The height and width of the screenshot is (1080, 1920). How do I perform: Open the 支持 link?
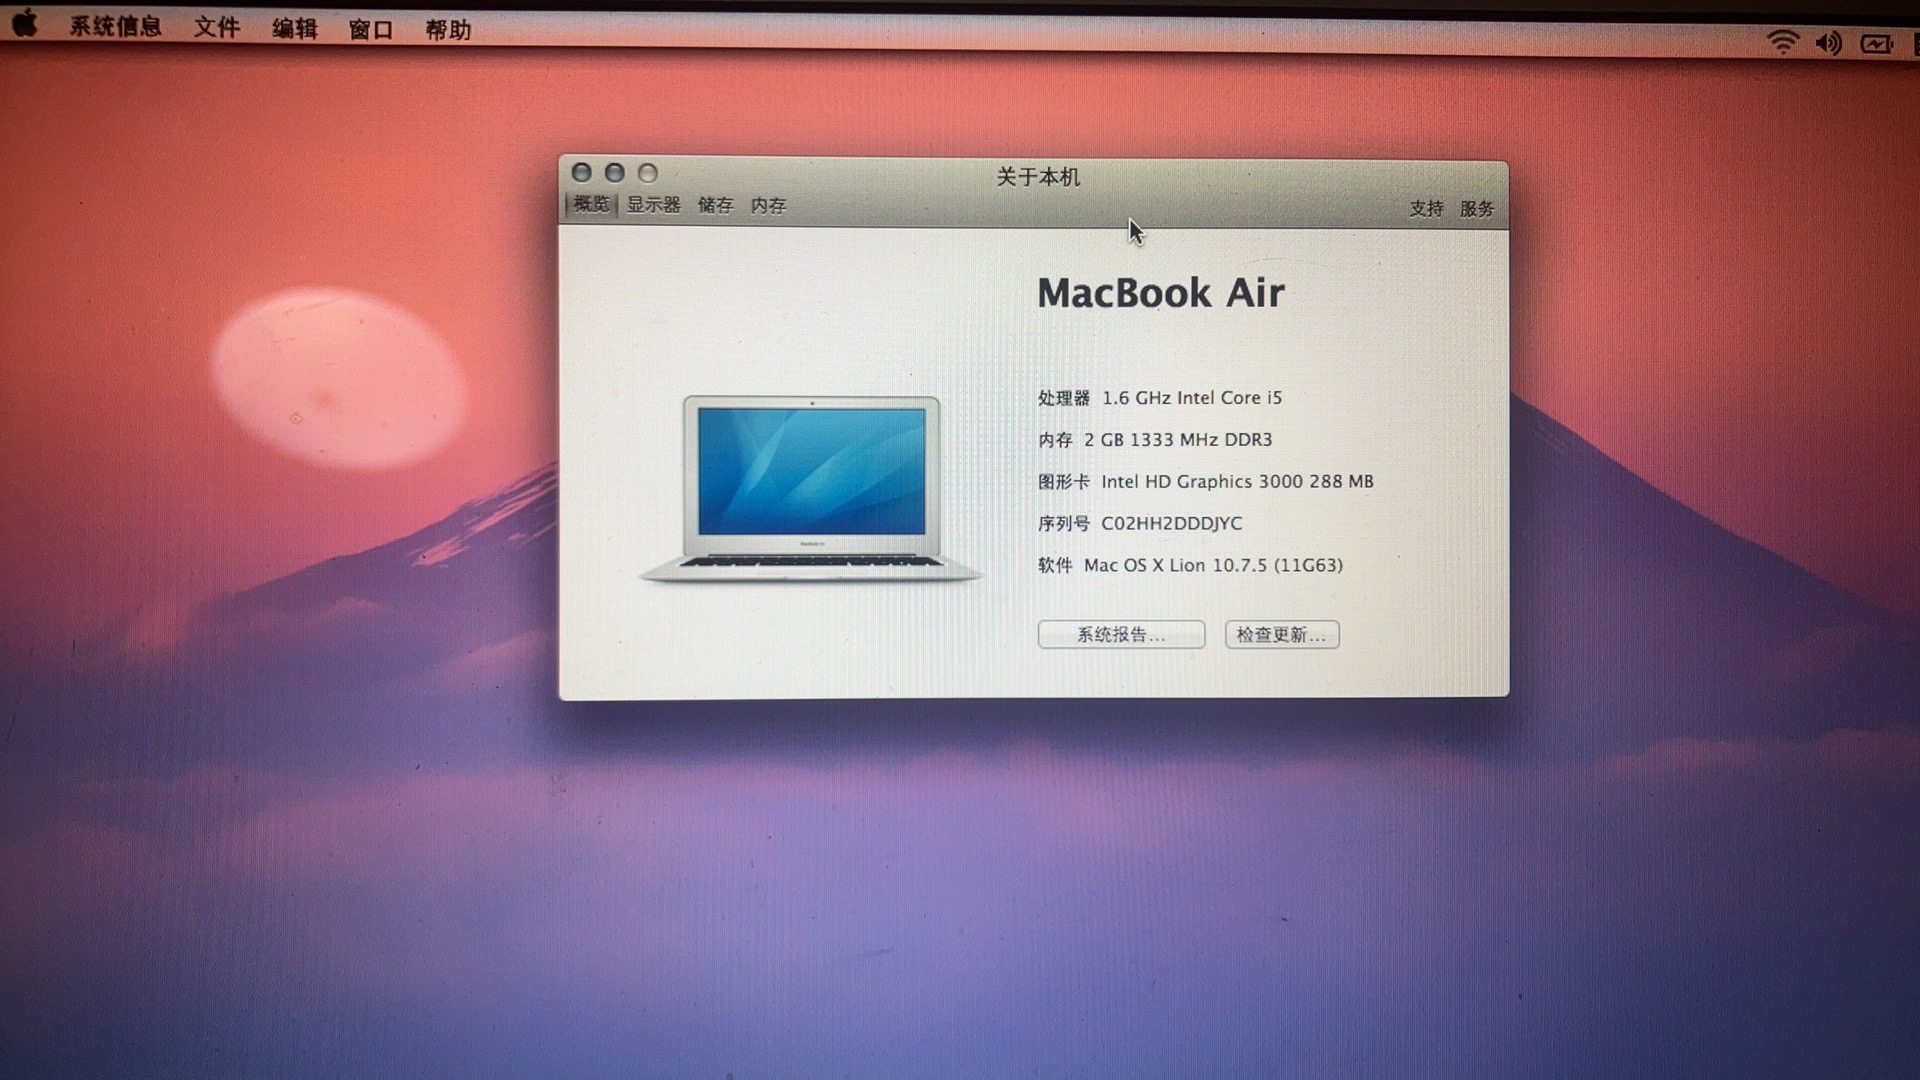point(1426,208)
